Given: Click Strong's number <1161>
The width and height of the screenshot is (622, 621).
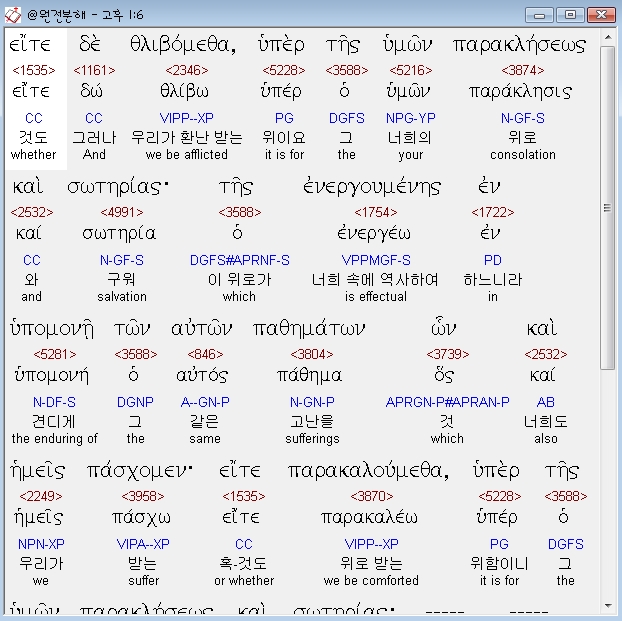Looking at the screenshot, I should (x=94, y=71).
